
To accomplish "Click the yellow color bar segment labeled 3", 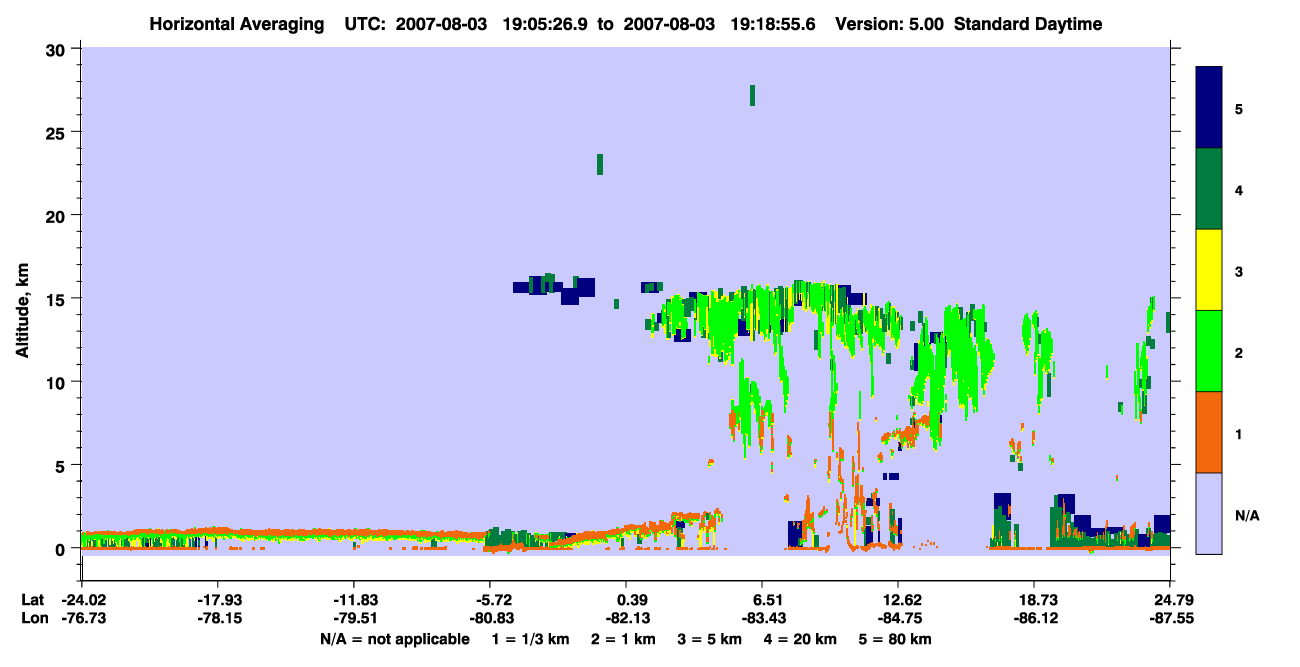I will [x=1209, y=270].
